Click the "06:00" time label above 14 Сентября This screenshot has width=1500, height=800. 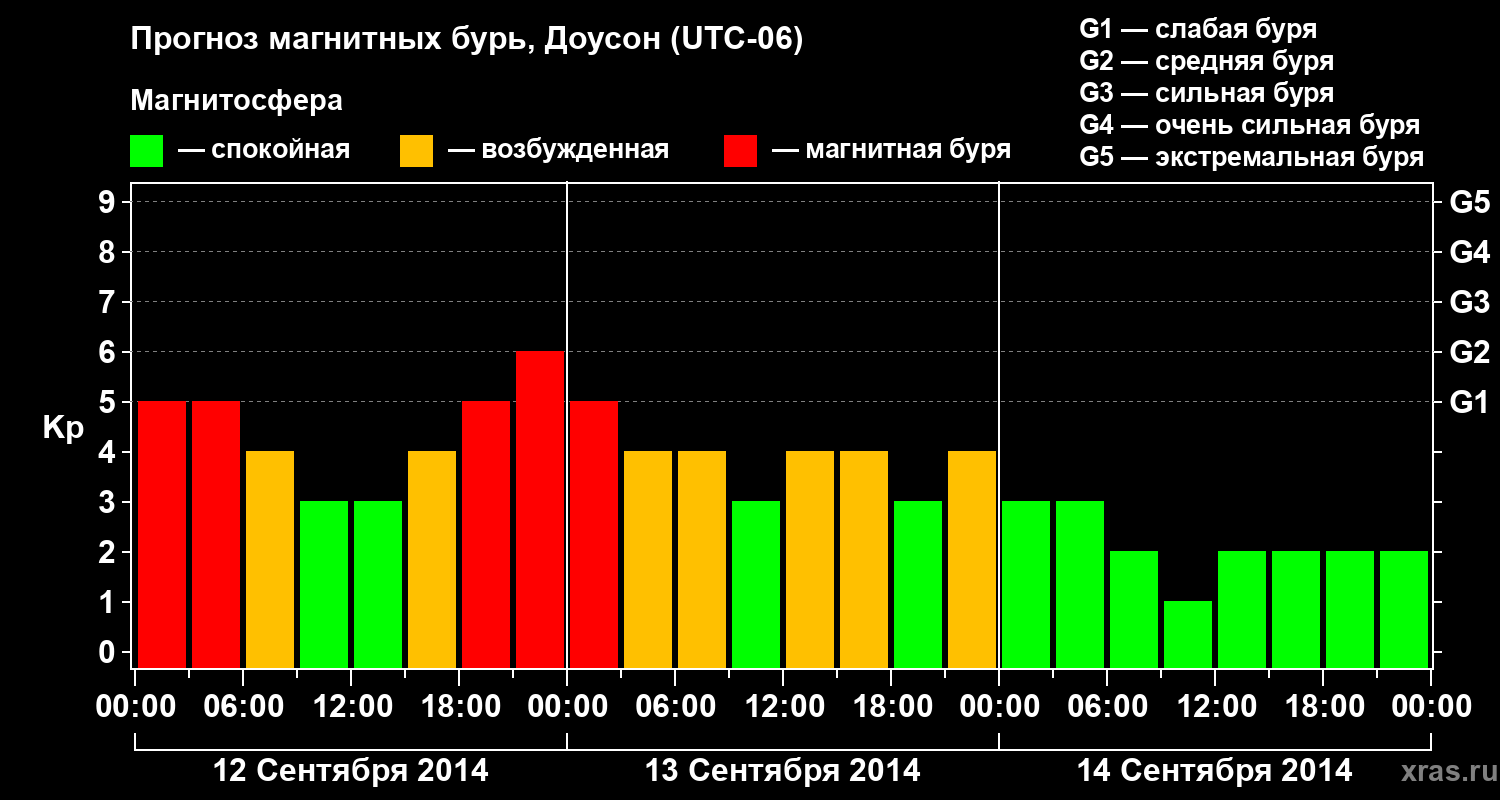[x=1107, y=708]
